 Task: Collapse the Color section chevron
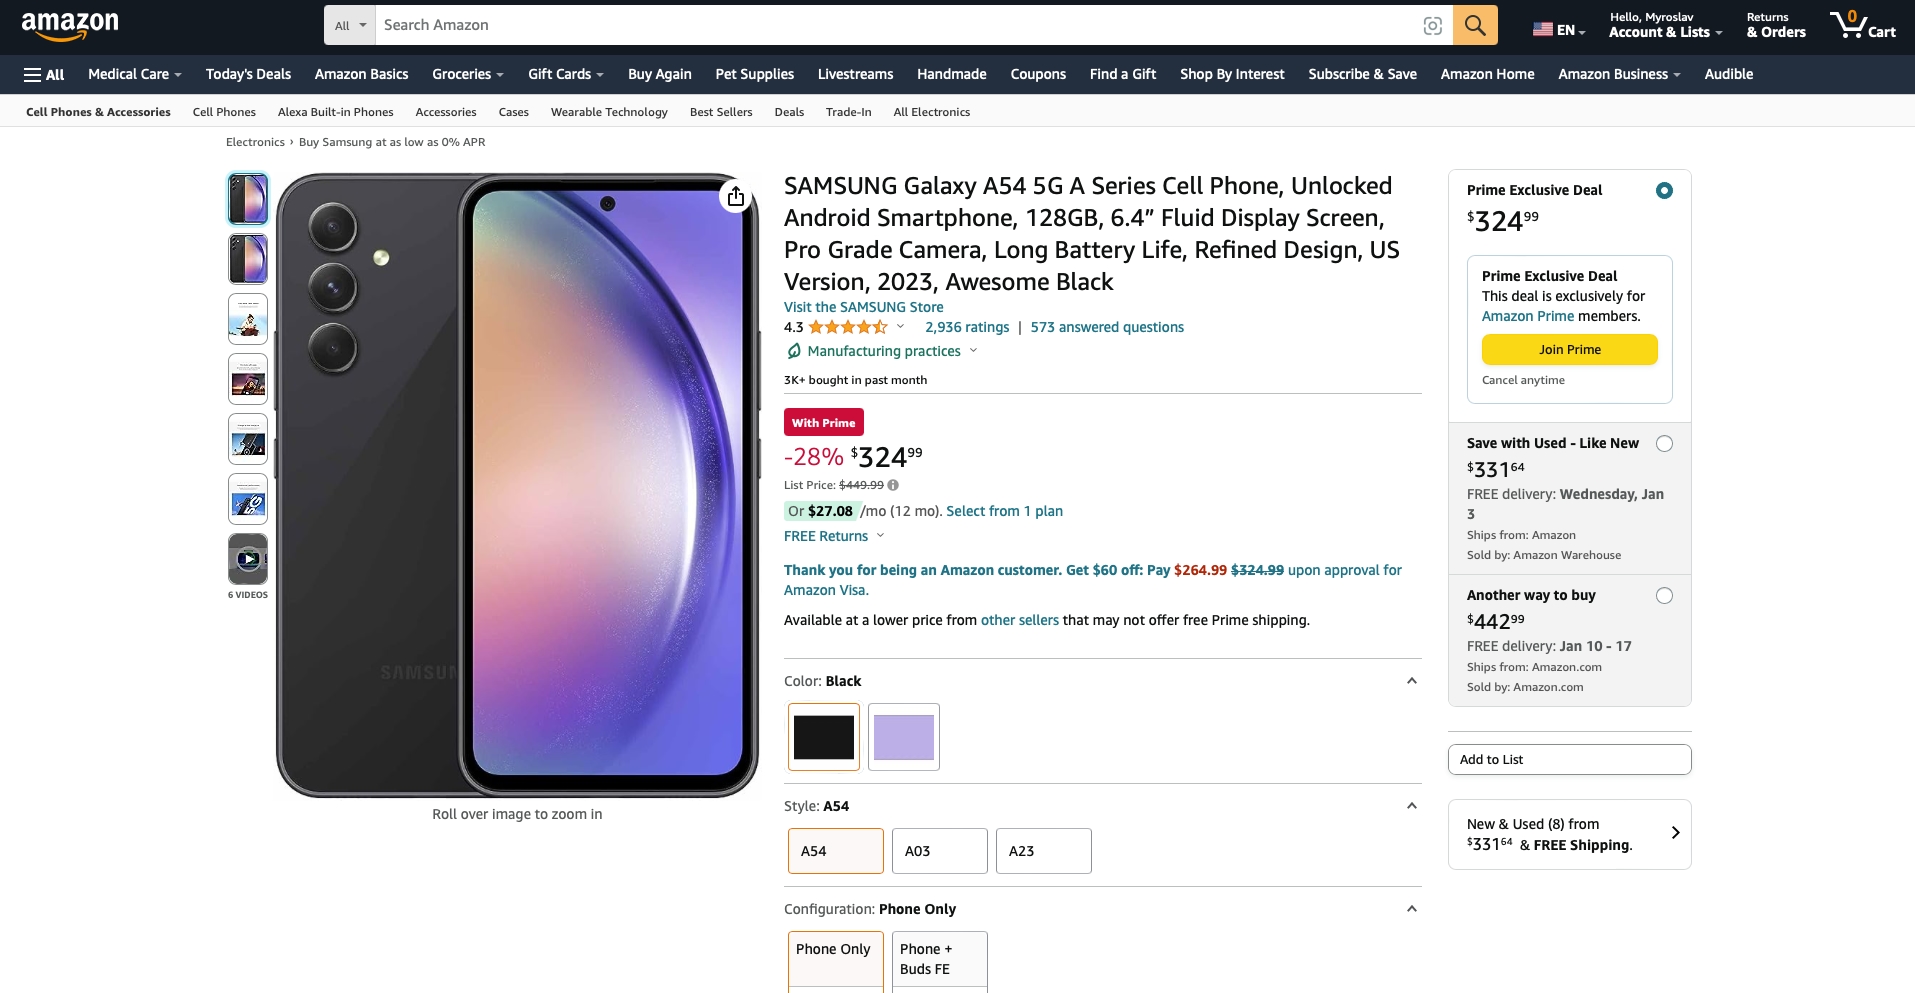1411,681
